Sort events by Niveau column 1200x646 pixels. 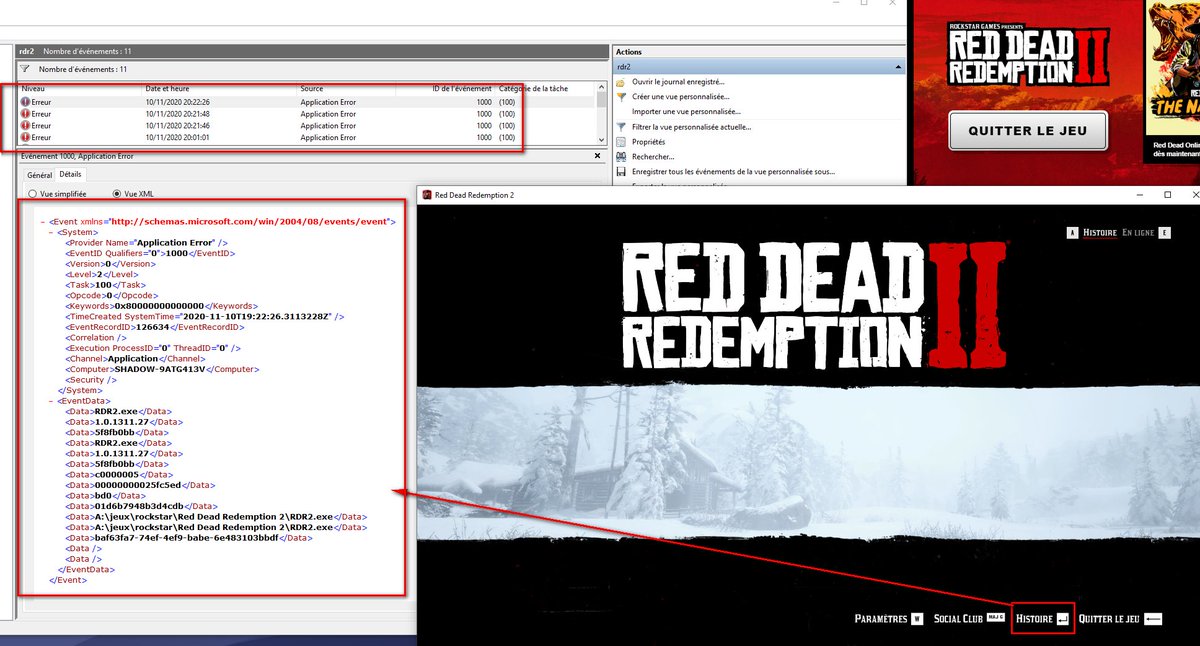[x=82, y=89]
